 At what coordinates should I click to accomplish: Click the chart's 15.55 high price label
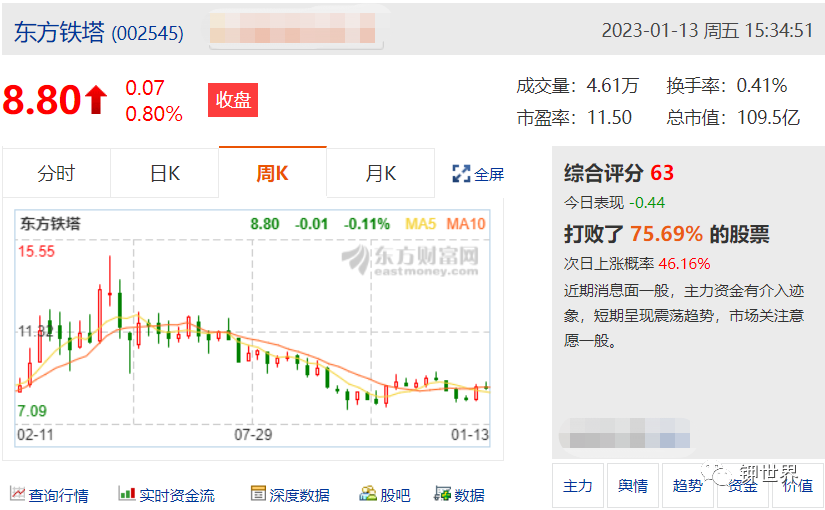point(36,252)
